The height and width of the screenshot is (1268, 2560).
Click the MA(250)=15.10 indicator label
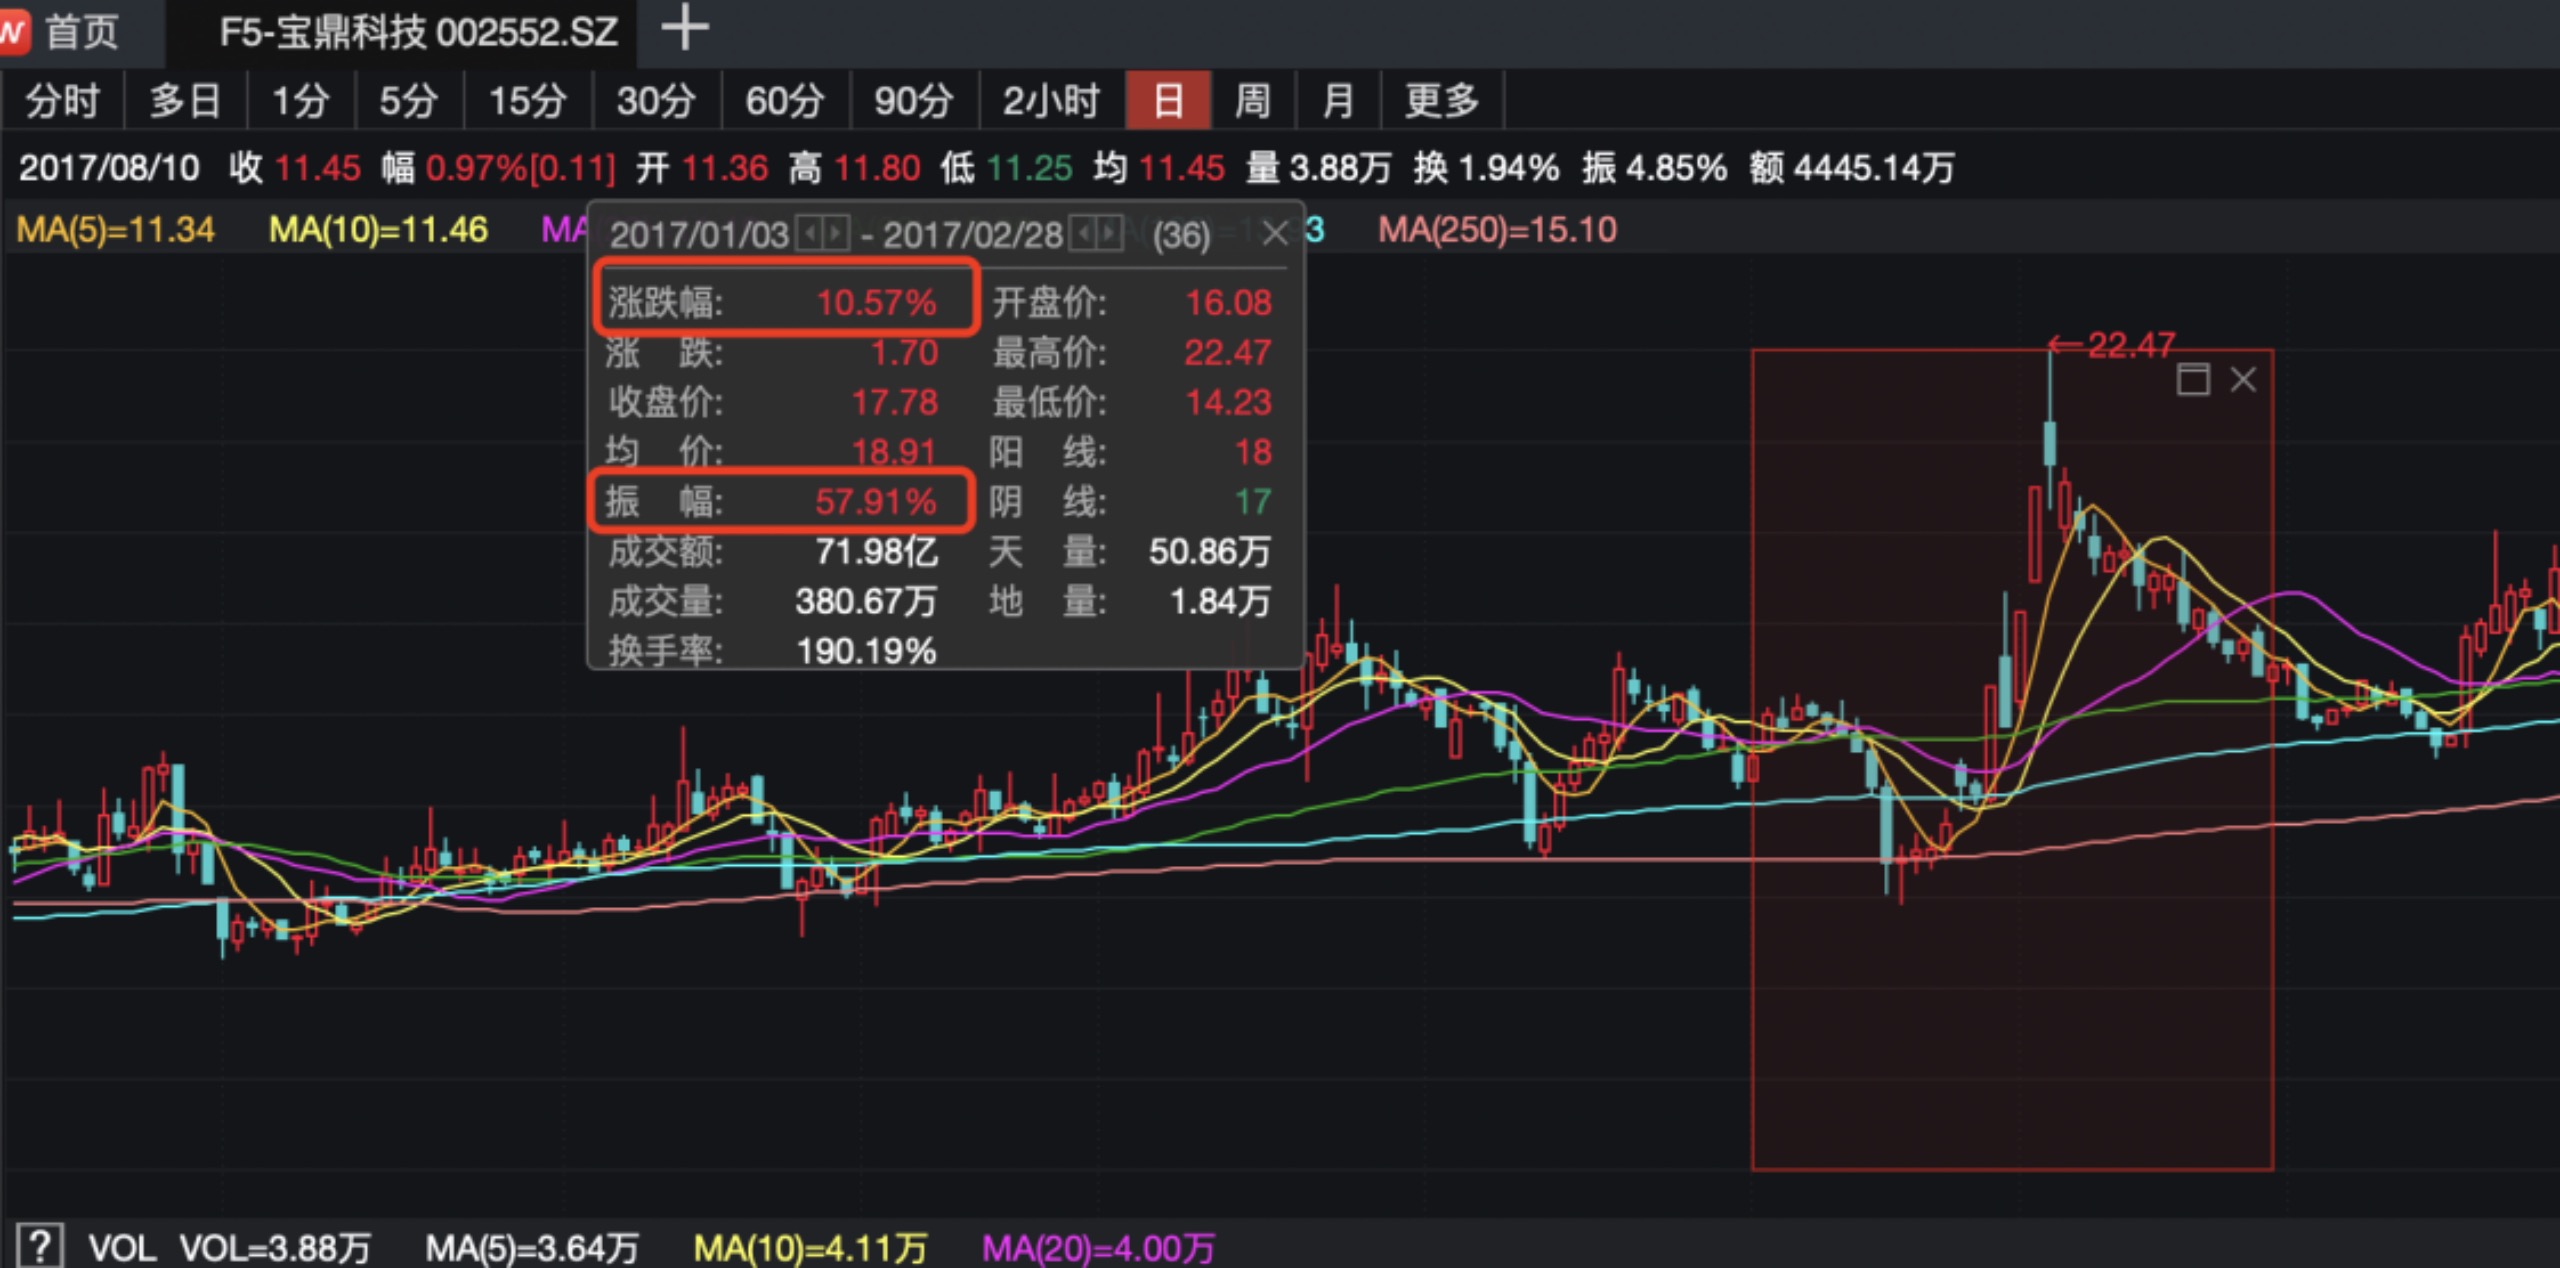[x=1496, y=230]
